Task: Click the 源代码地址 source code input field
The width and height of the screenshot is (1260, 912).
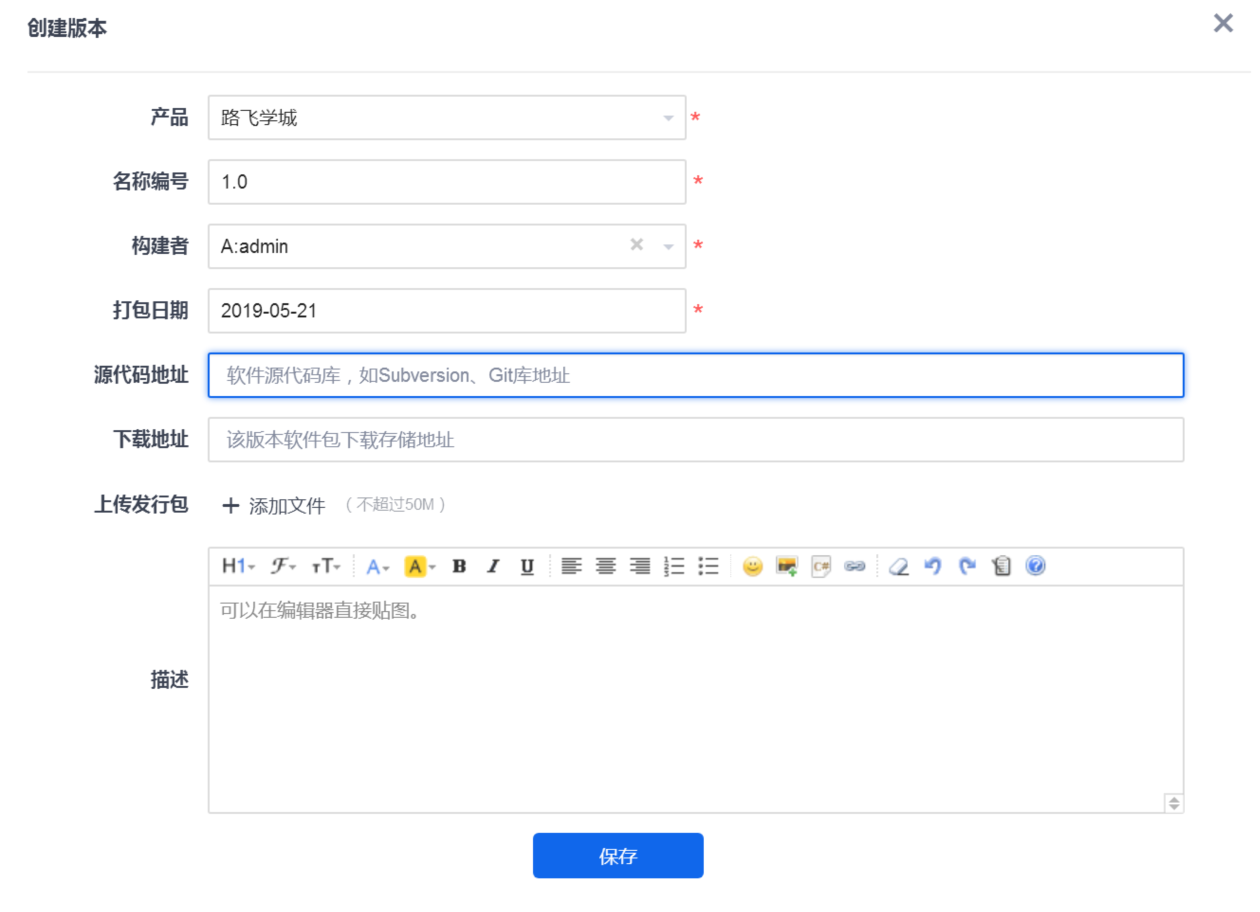Action: click(x=695, y=375)
